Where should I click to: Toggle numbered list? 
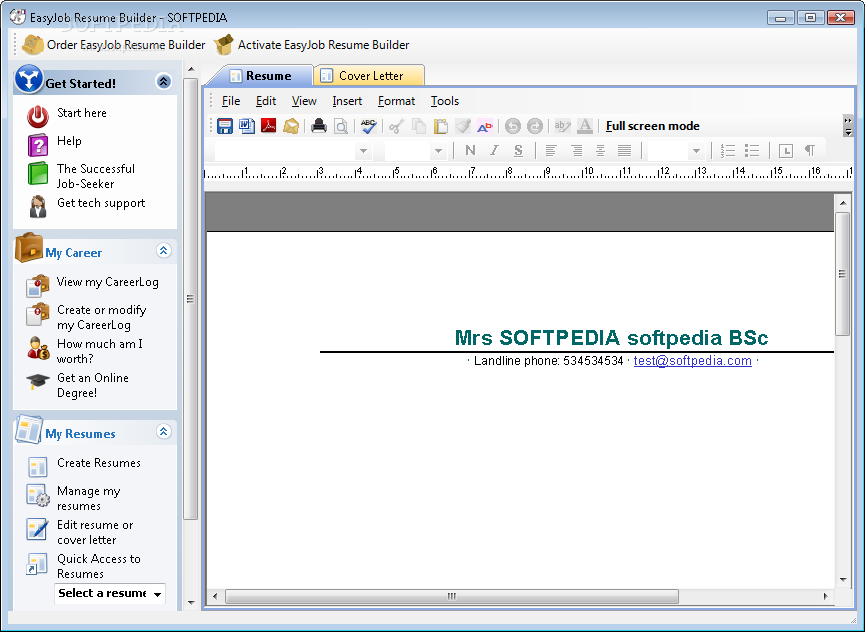tap(728, 150)
